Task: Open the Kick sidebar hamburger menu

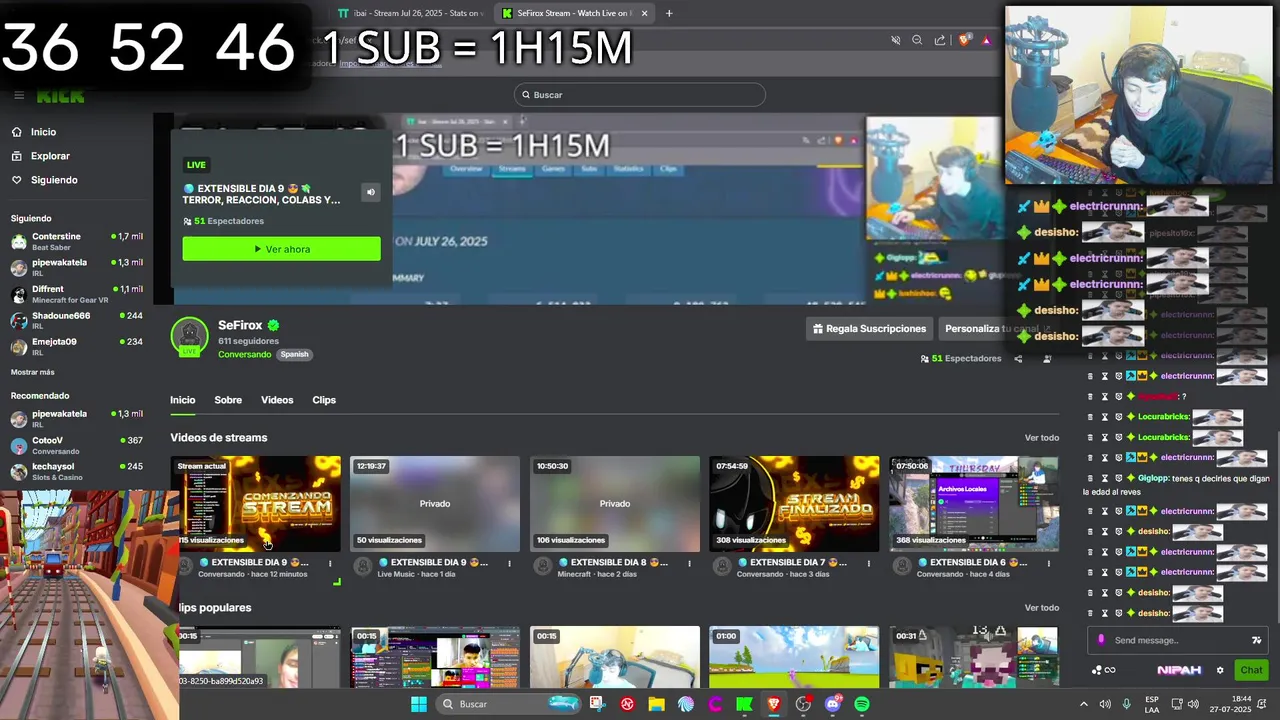Action: pyautogui.click(x=19, y=96)
